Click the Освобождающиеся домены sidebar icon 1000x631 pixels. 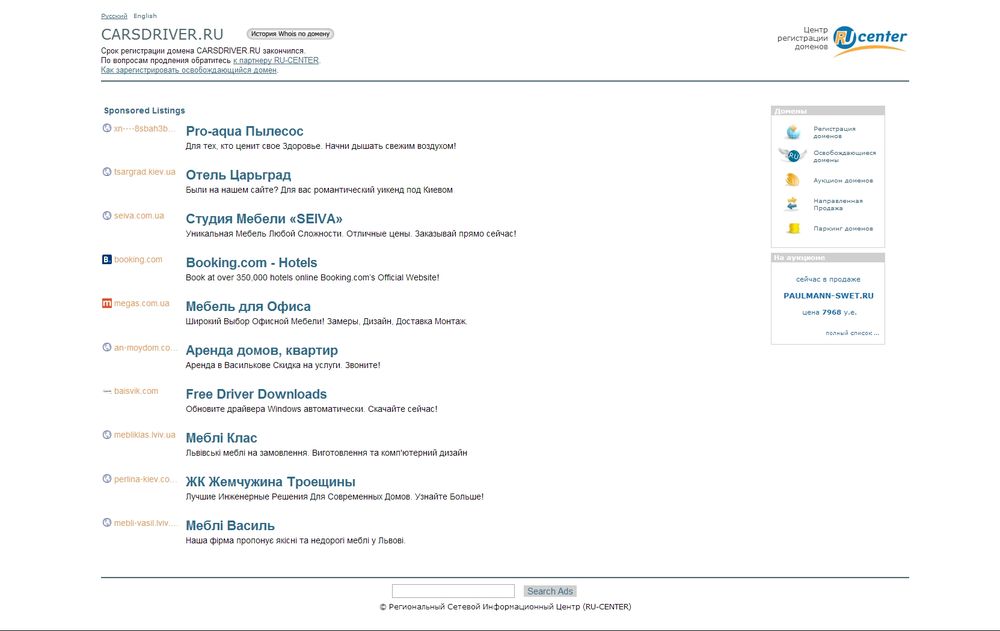click(793, 156)
